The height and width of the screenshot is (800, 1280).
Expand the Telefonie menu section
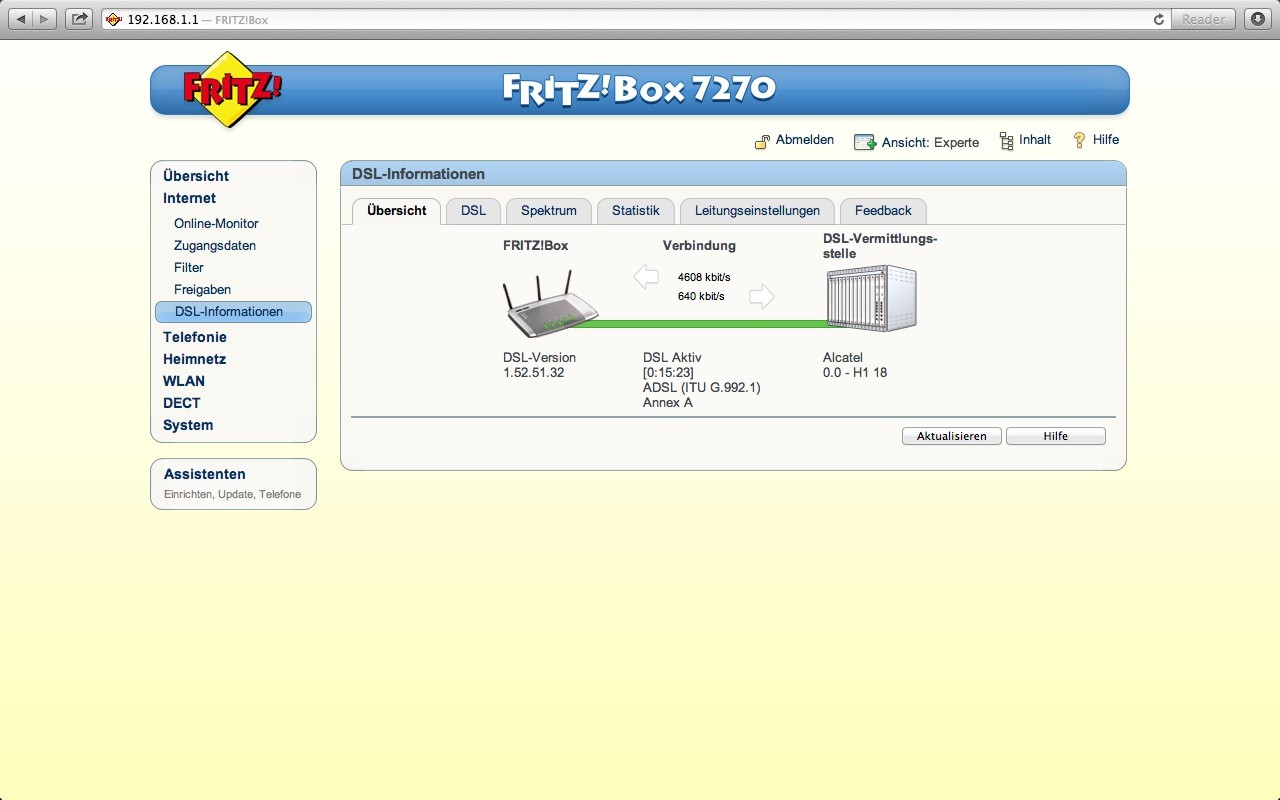[x=195, y=337]
